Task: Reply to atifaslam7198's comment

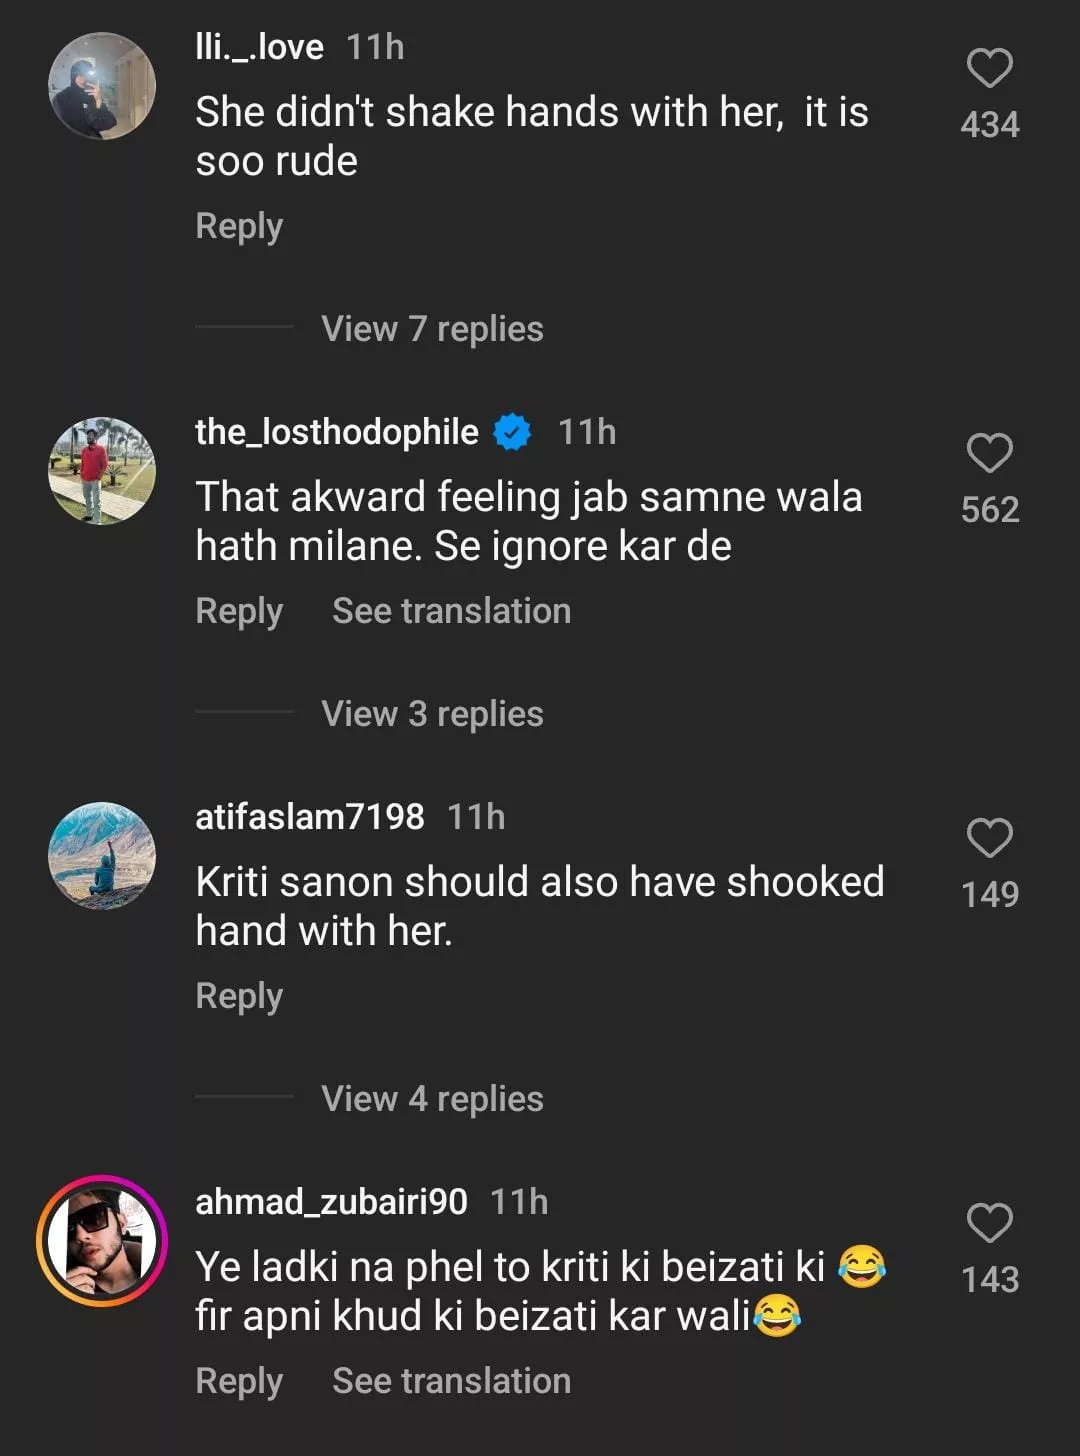Action: tap(239, 996)
